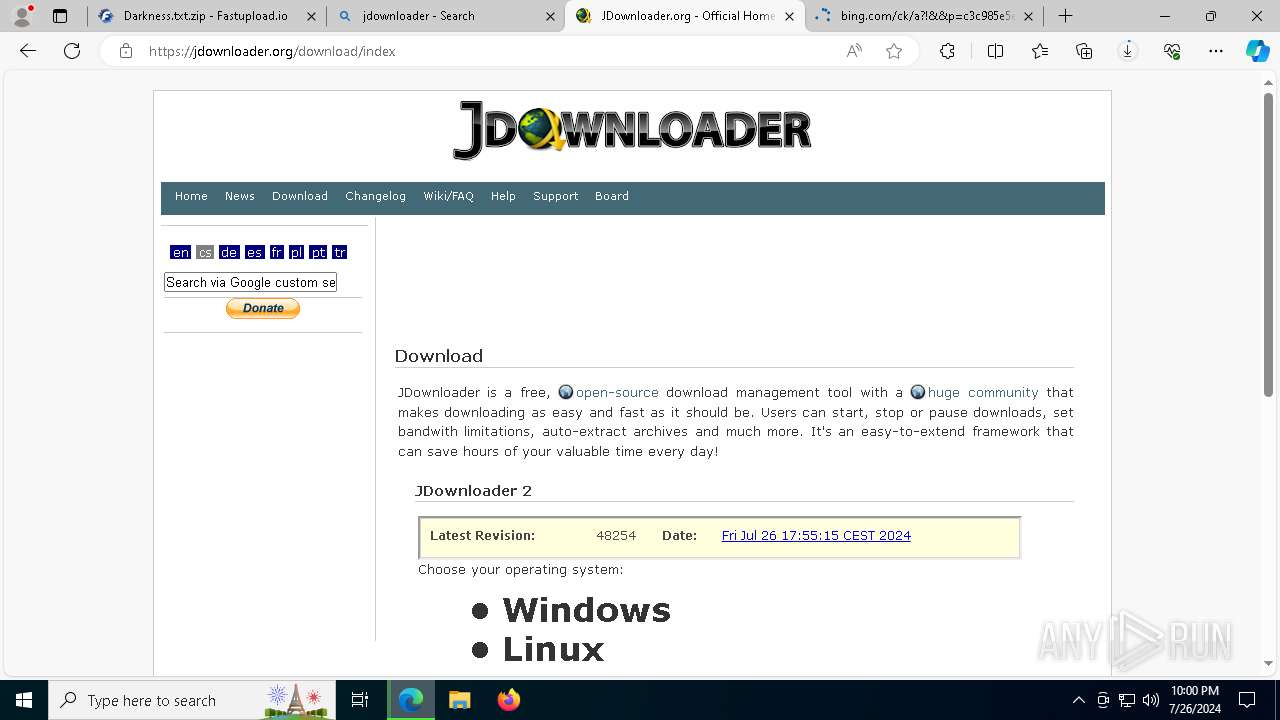This screenshot has width=1280, height=720.
Task: Open Changelog in site navigation
Action: [x=375, y=196]
